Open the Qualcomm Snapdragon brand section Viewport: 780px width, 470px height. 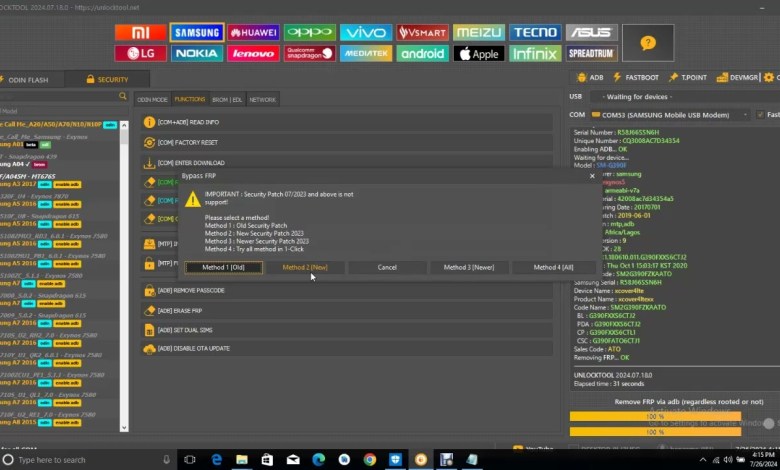[x=309, y=54]
